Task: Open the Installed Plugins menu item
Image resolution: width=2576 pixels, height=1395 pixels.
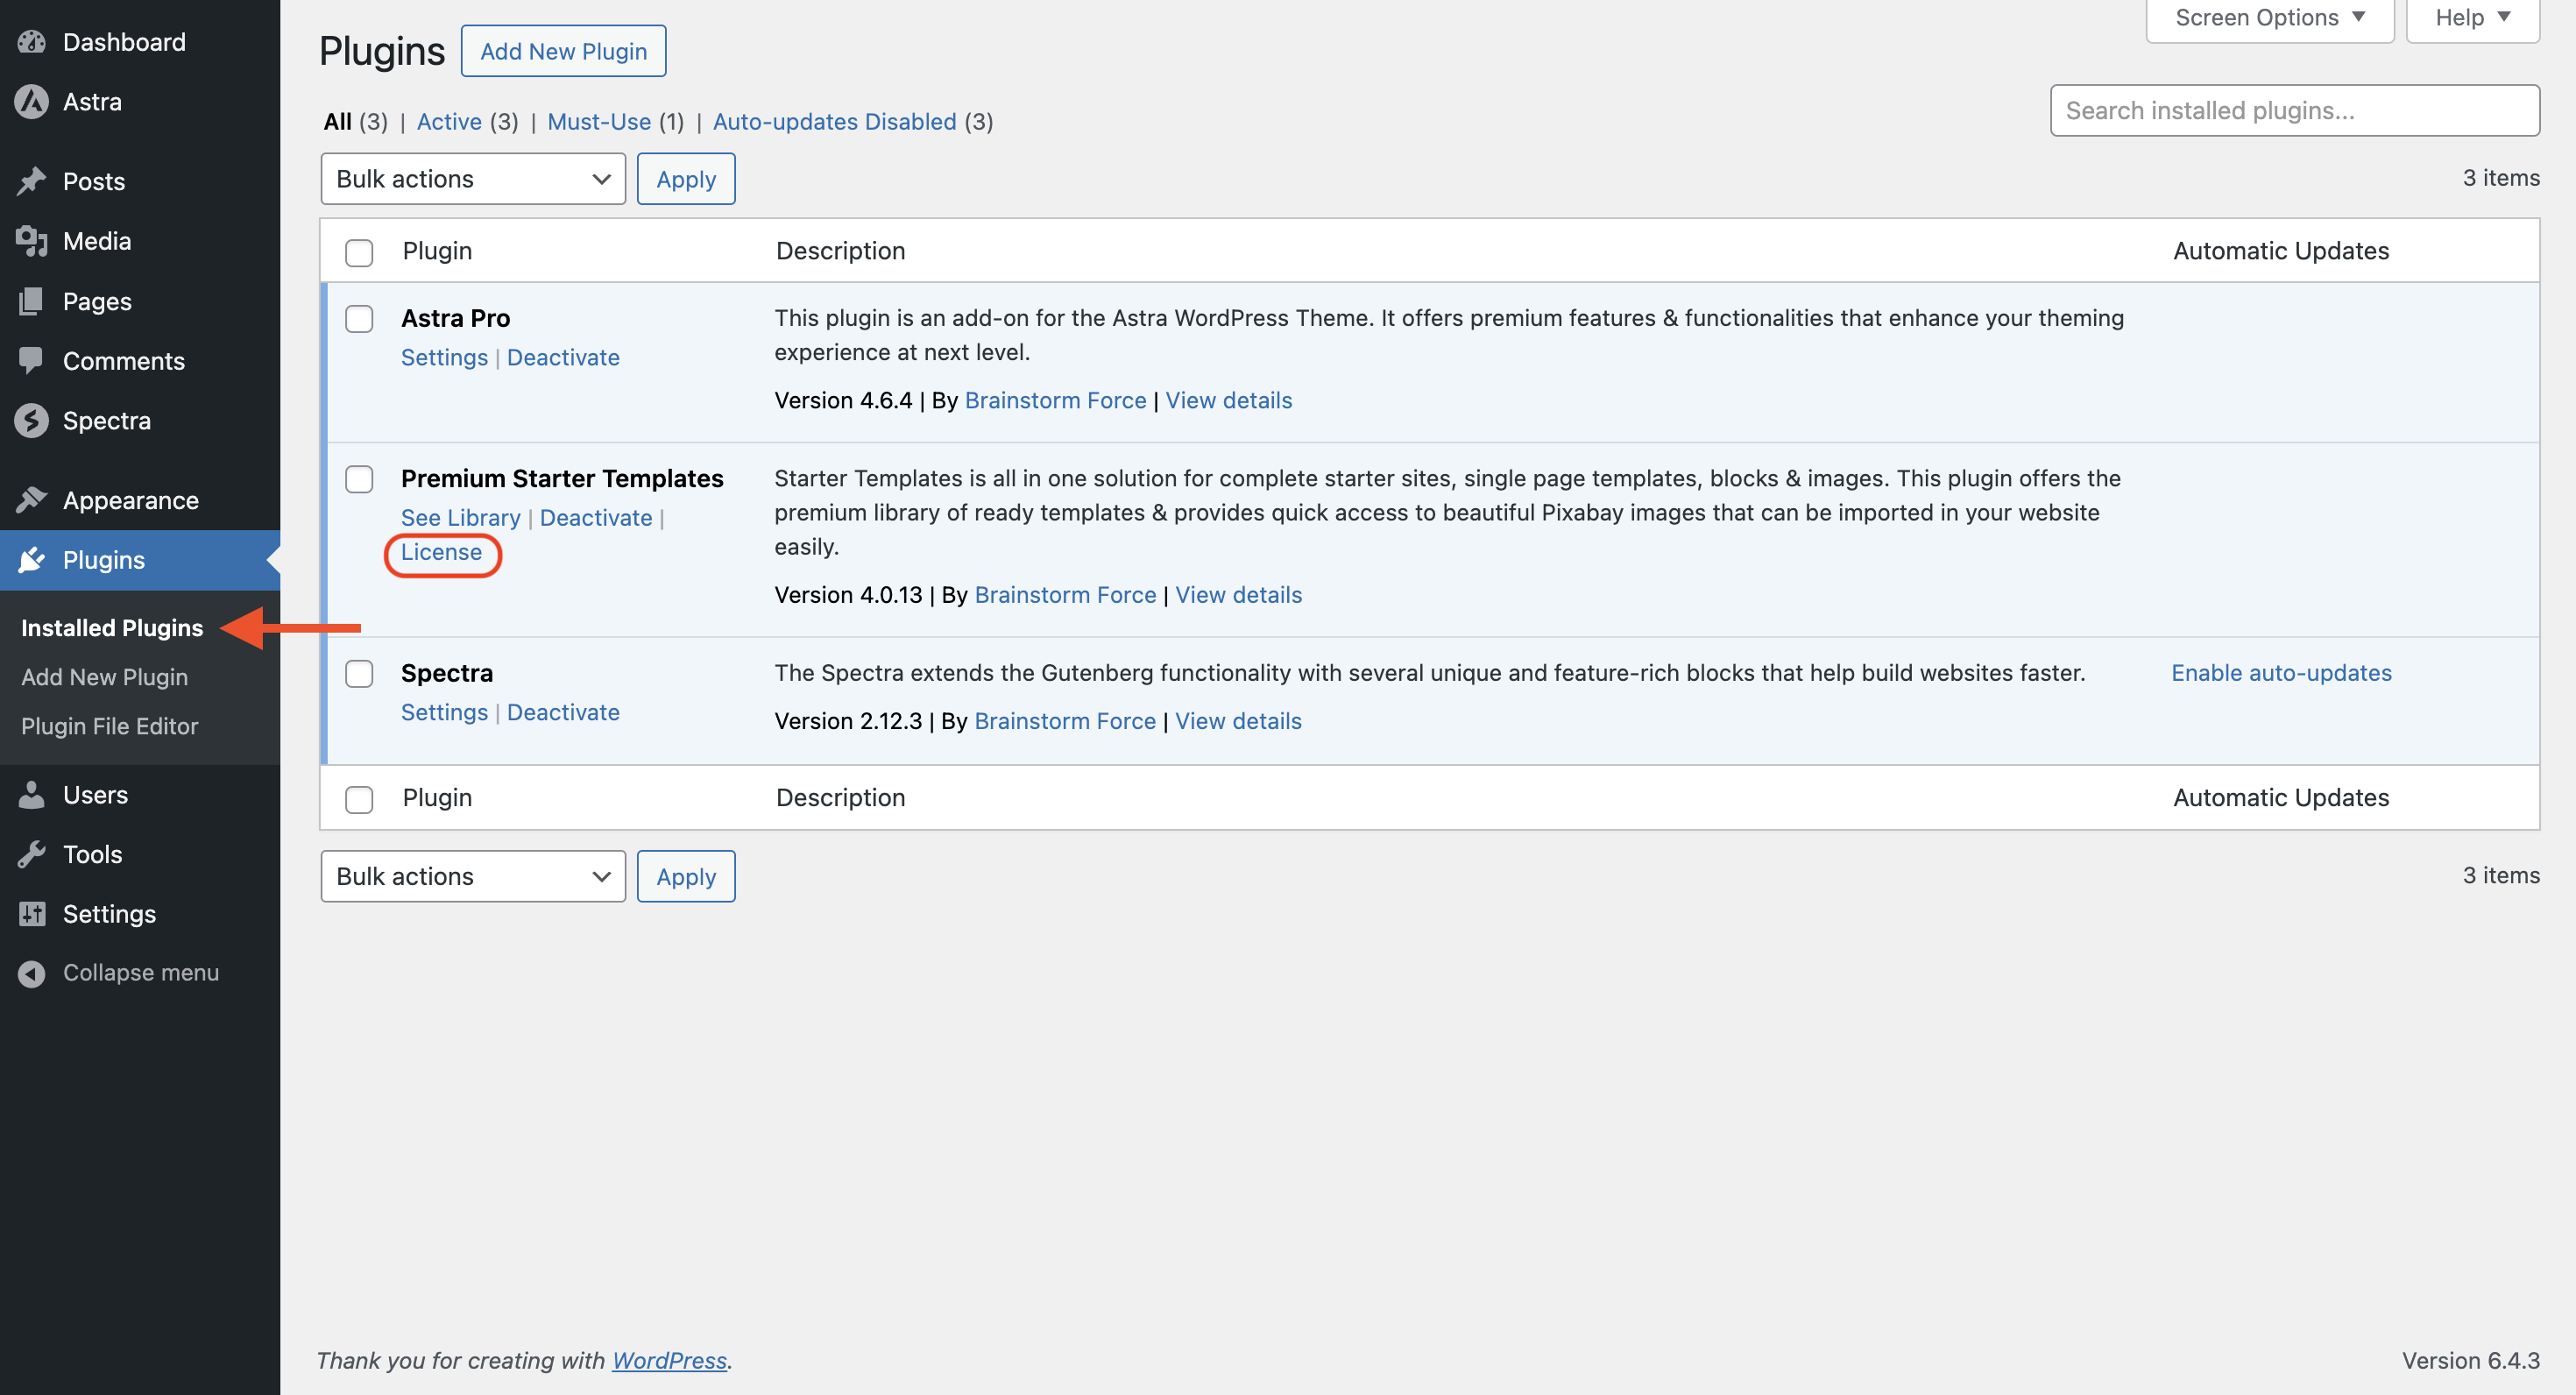Action: tap(110, 627)
